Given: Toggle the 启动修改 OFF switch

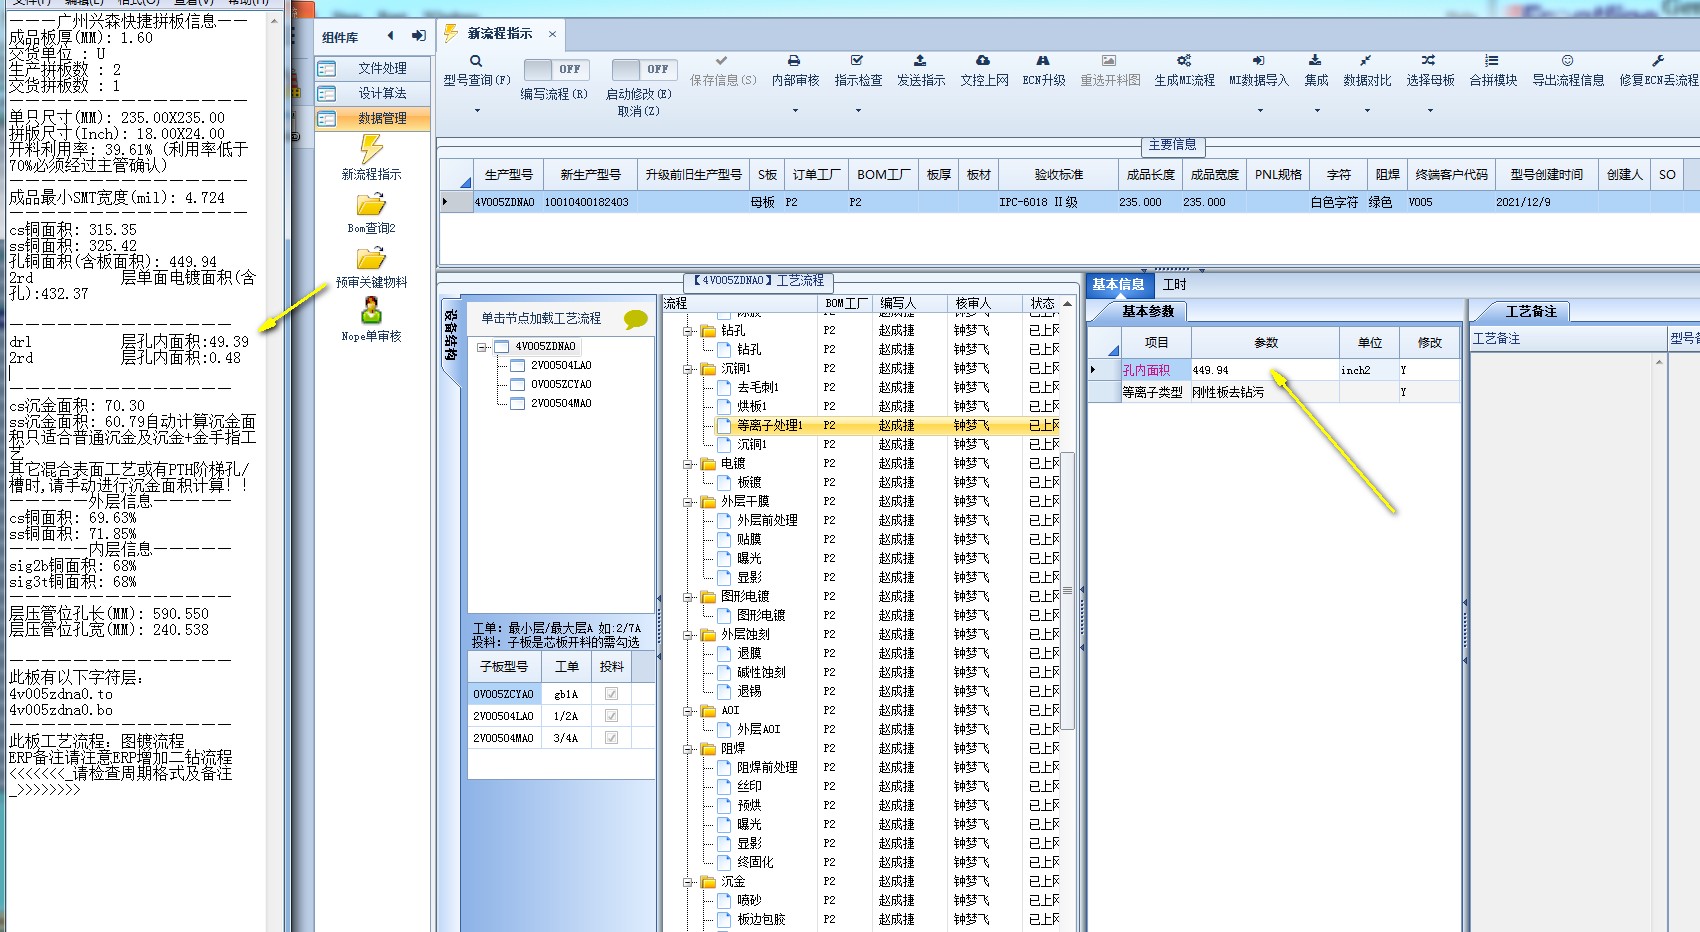Looking at the screenshot, I should pos(644,69).
